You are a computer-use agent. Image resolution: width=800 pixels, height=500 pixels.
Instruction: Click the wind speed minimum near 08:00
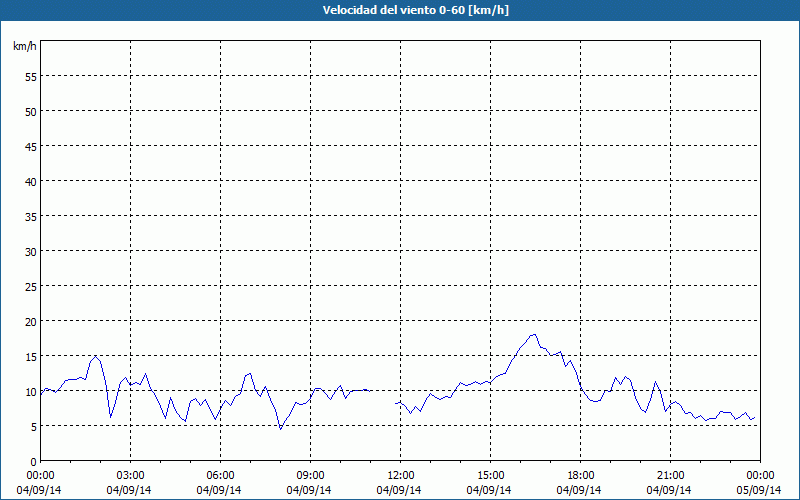[281, 429]
